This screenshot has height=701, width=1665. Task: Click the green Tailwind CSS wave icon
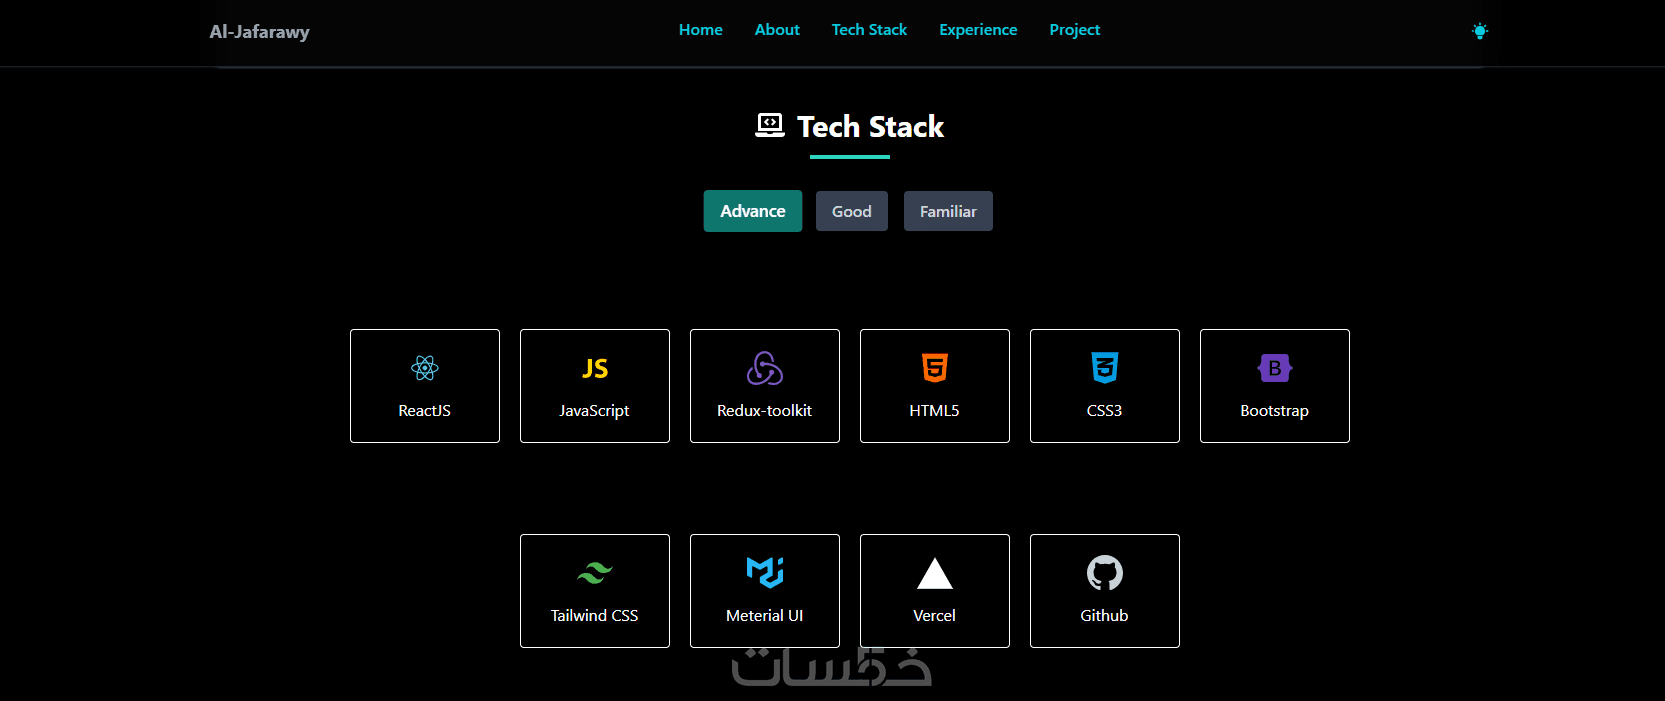pyautogui.click(x=595, y=573)
